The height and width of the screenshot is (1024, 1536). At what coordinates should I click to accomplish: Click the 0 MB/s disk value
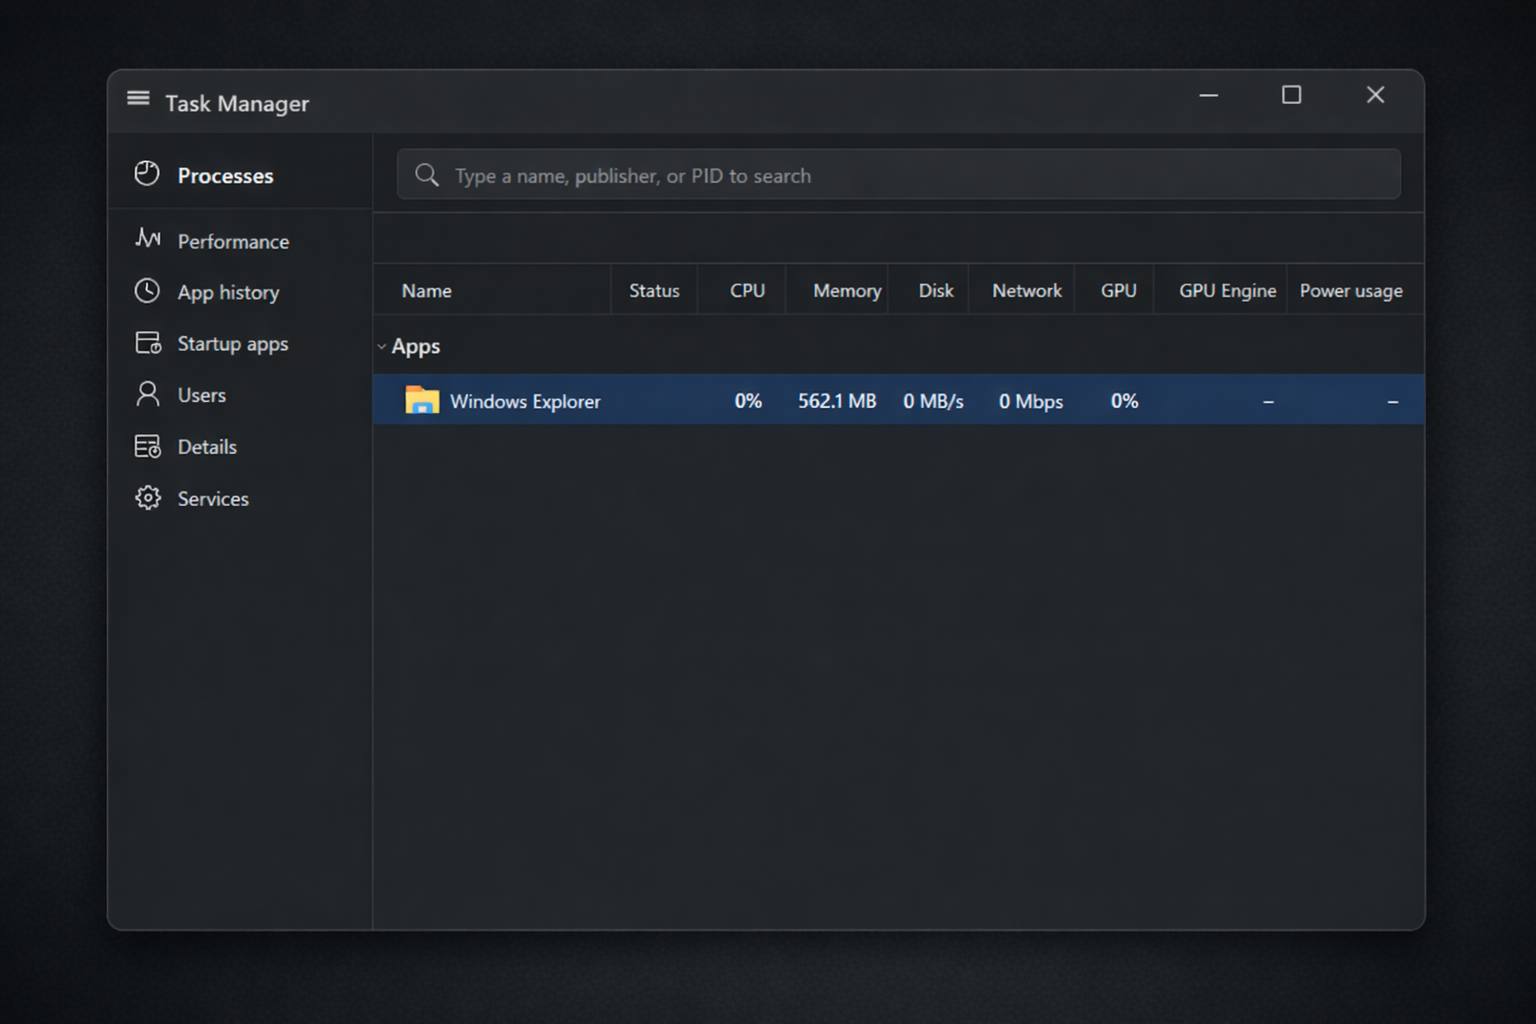pyautogui.click(x=933, y=401)
